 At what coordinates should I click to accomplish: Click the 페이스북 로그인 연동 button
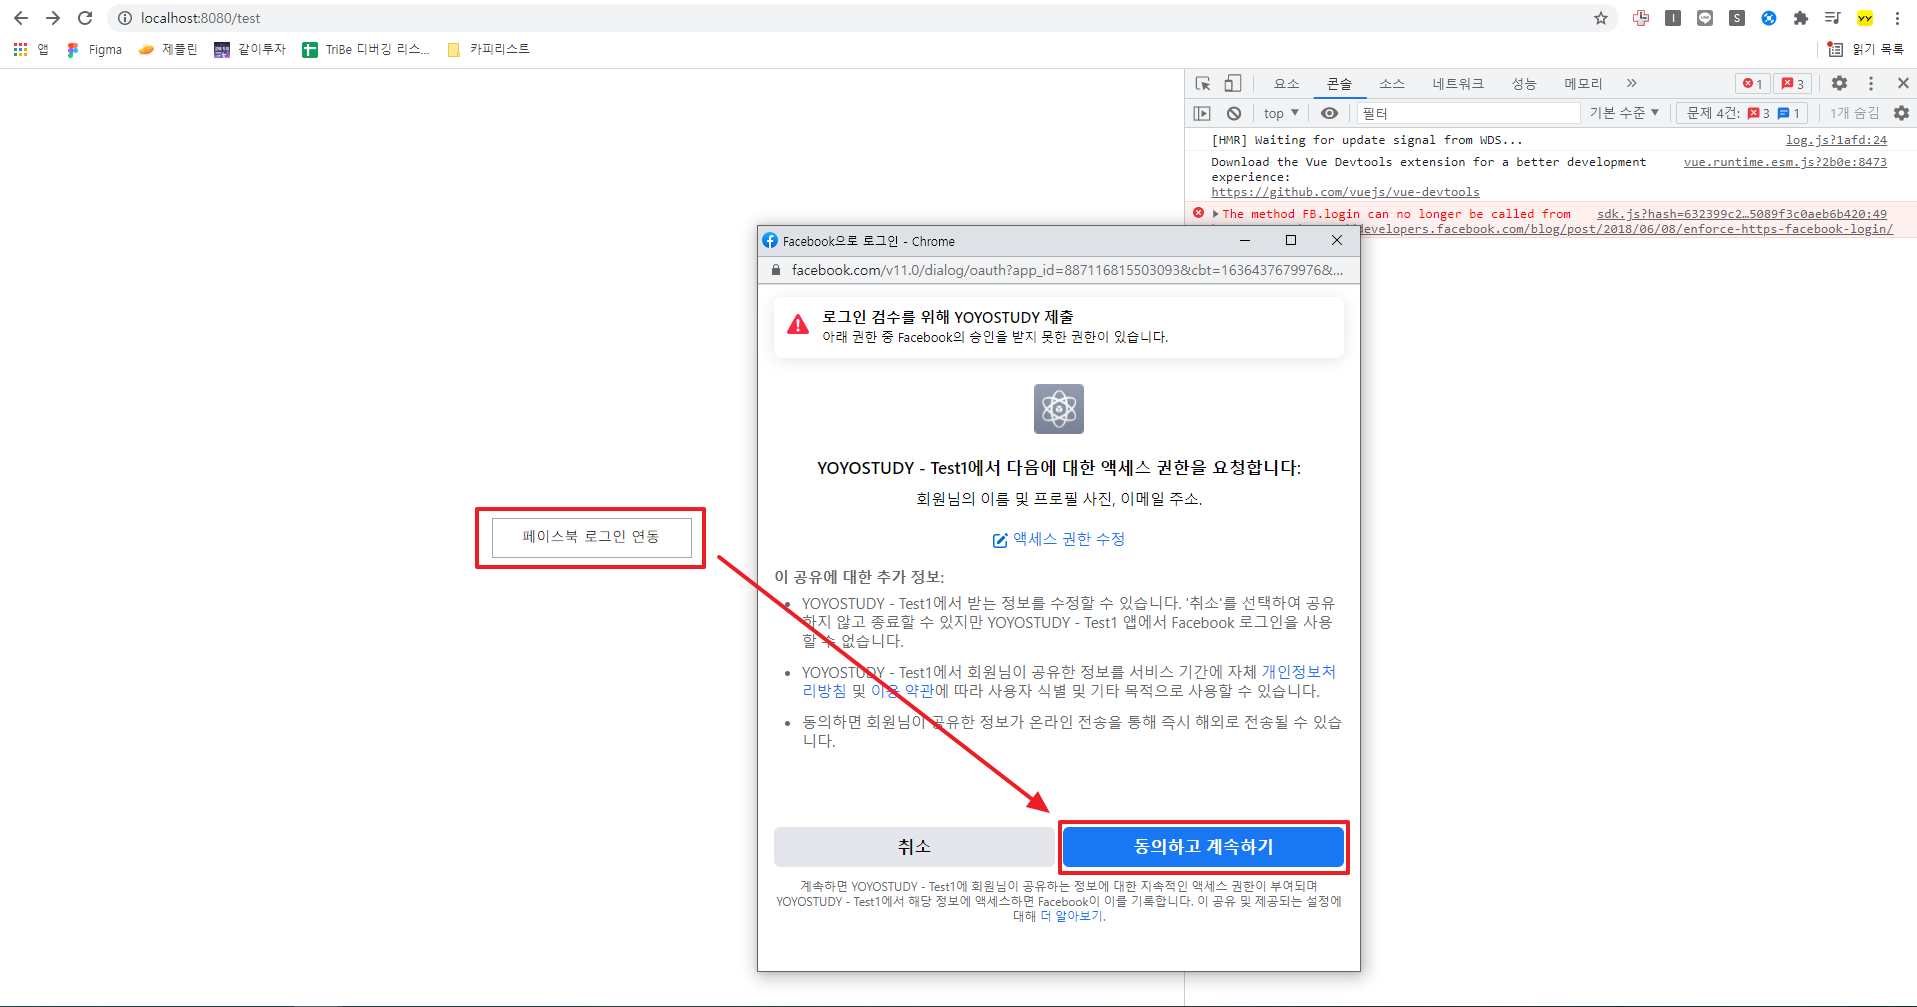click(591, 537)
